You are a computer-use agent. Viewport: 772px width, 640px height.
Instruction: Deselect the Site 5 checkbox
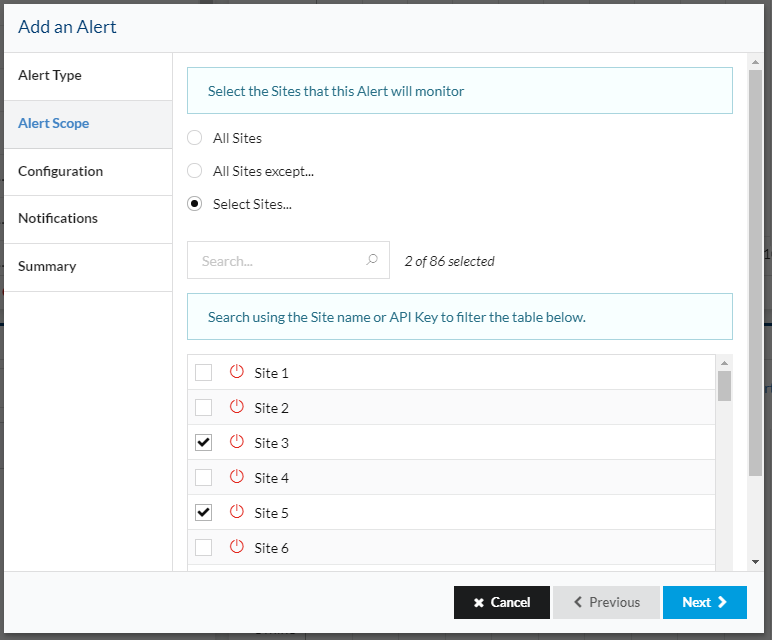click(x=203, y=512)
